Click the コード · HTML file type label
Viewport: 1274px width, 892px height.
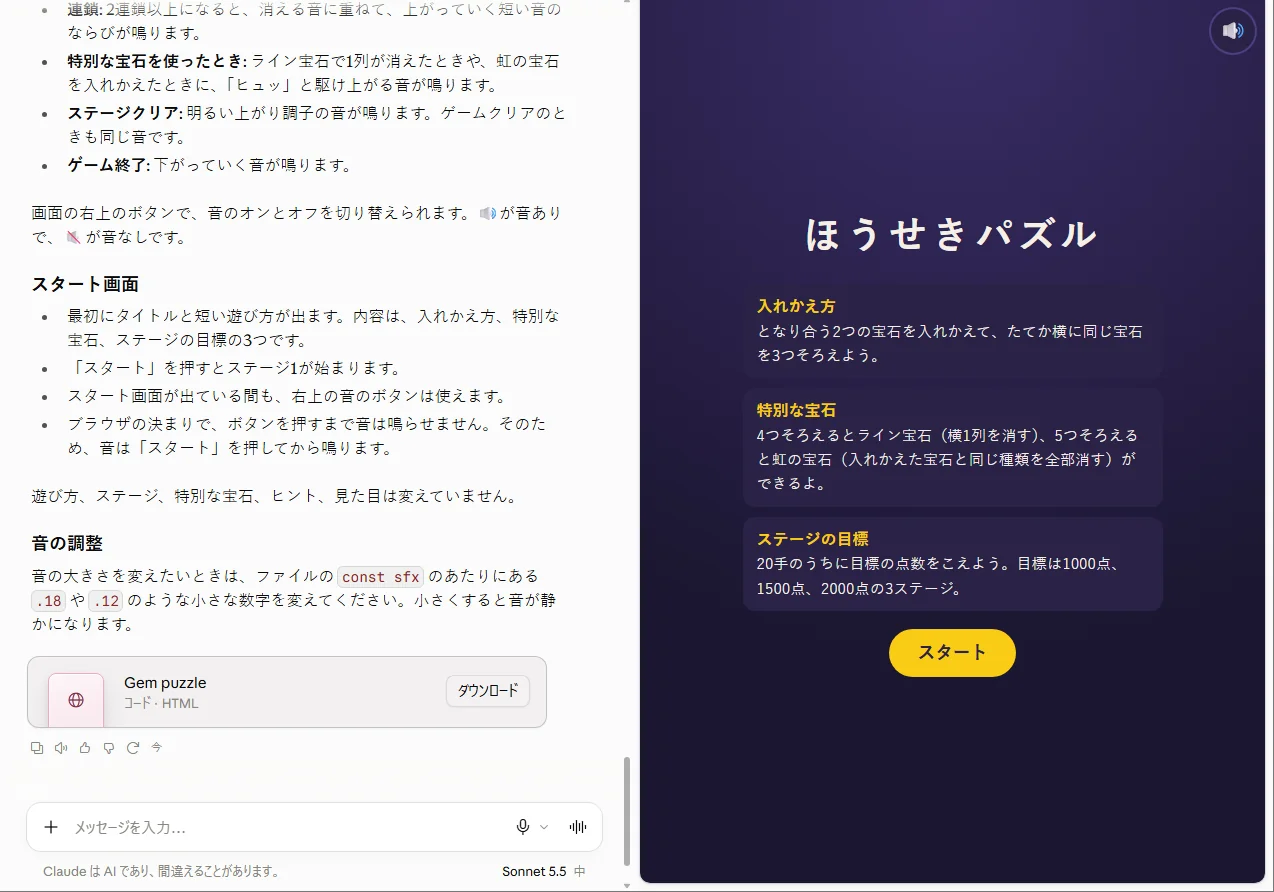pos(161,703)
